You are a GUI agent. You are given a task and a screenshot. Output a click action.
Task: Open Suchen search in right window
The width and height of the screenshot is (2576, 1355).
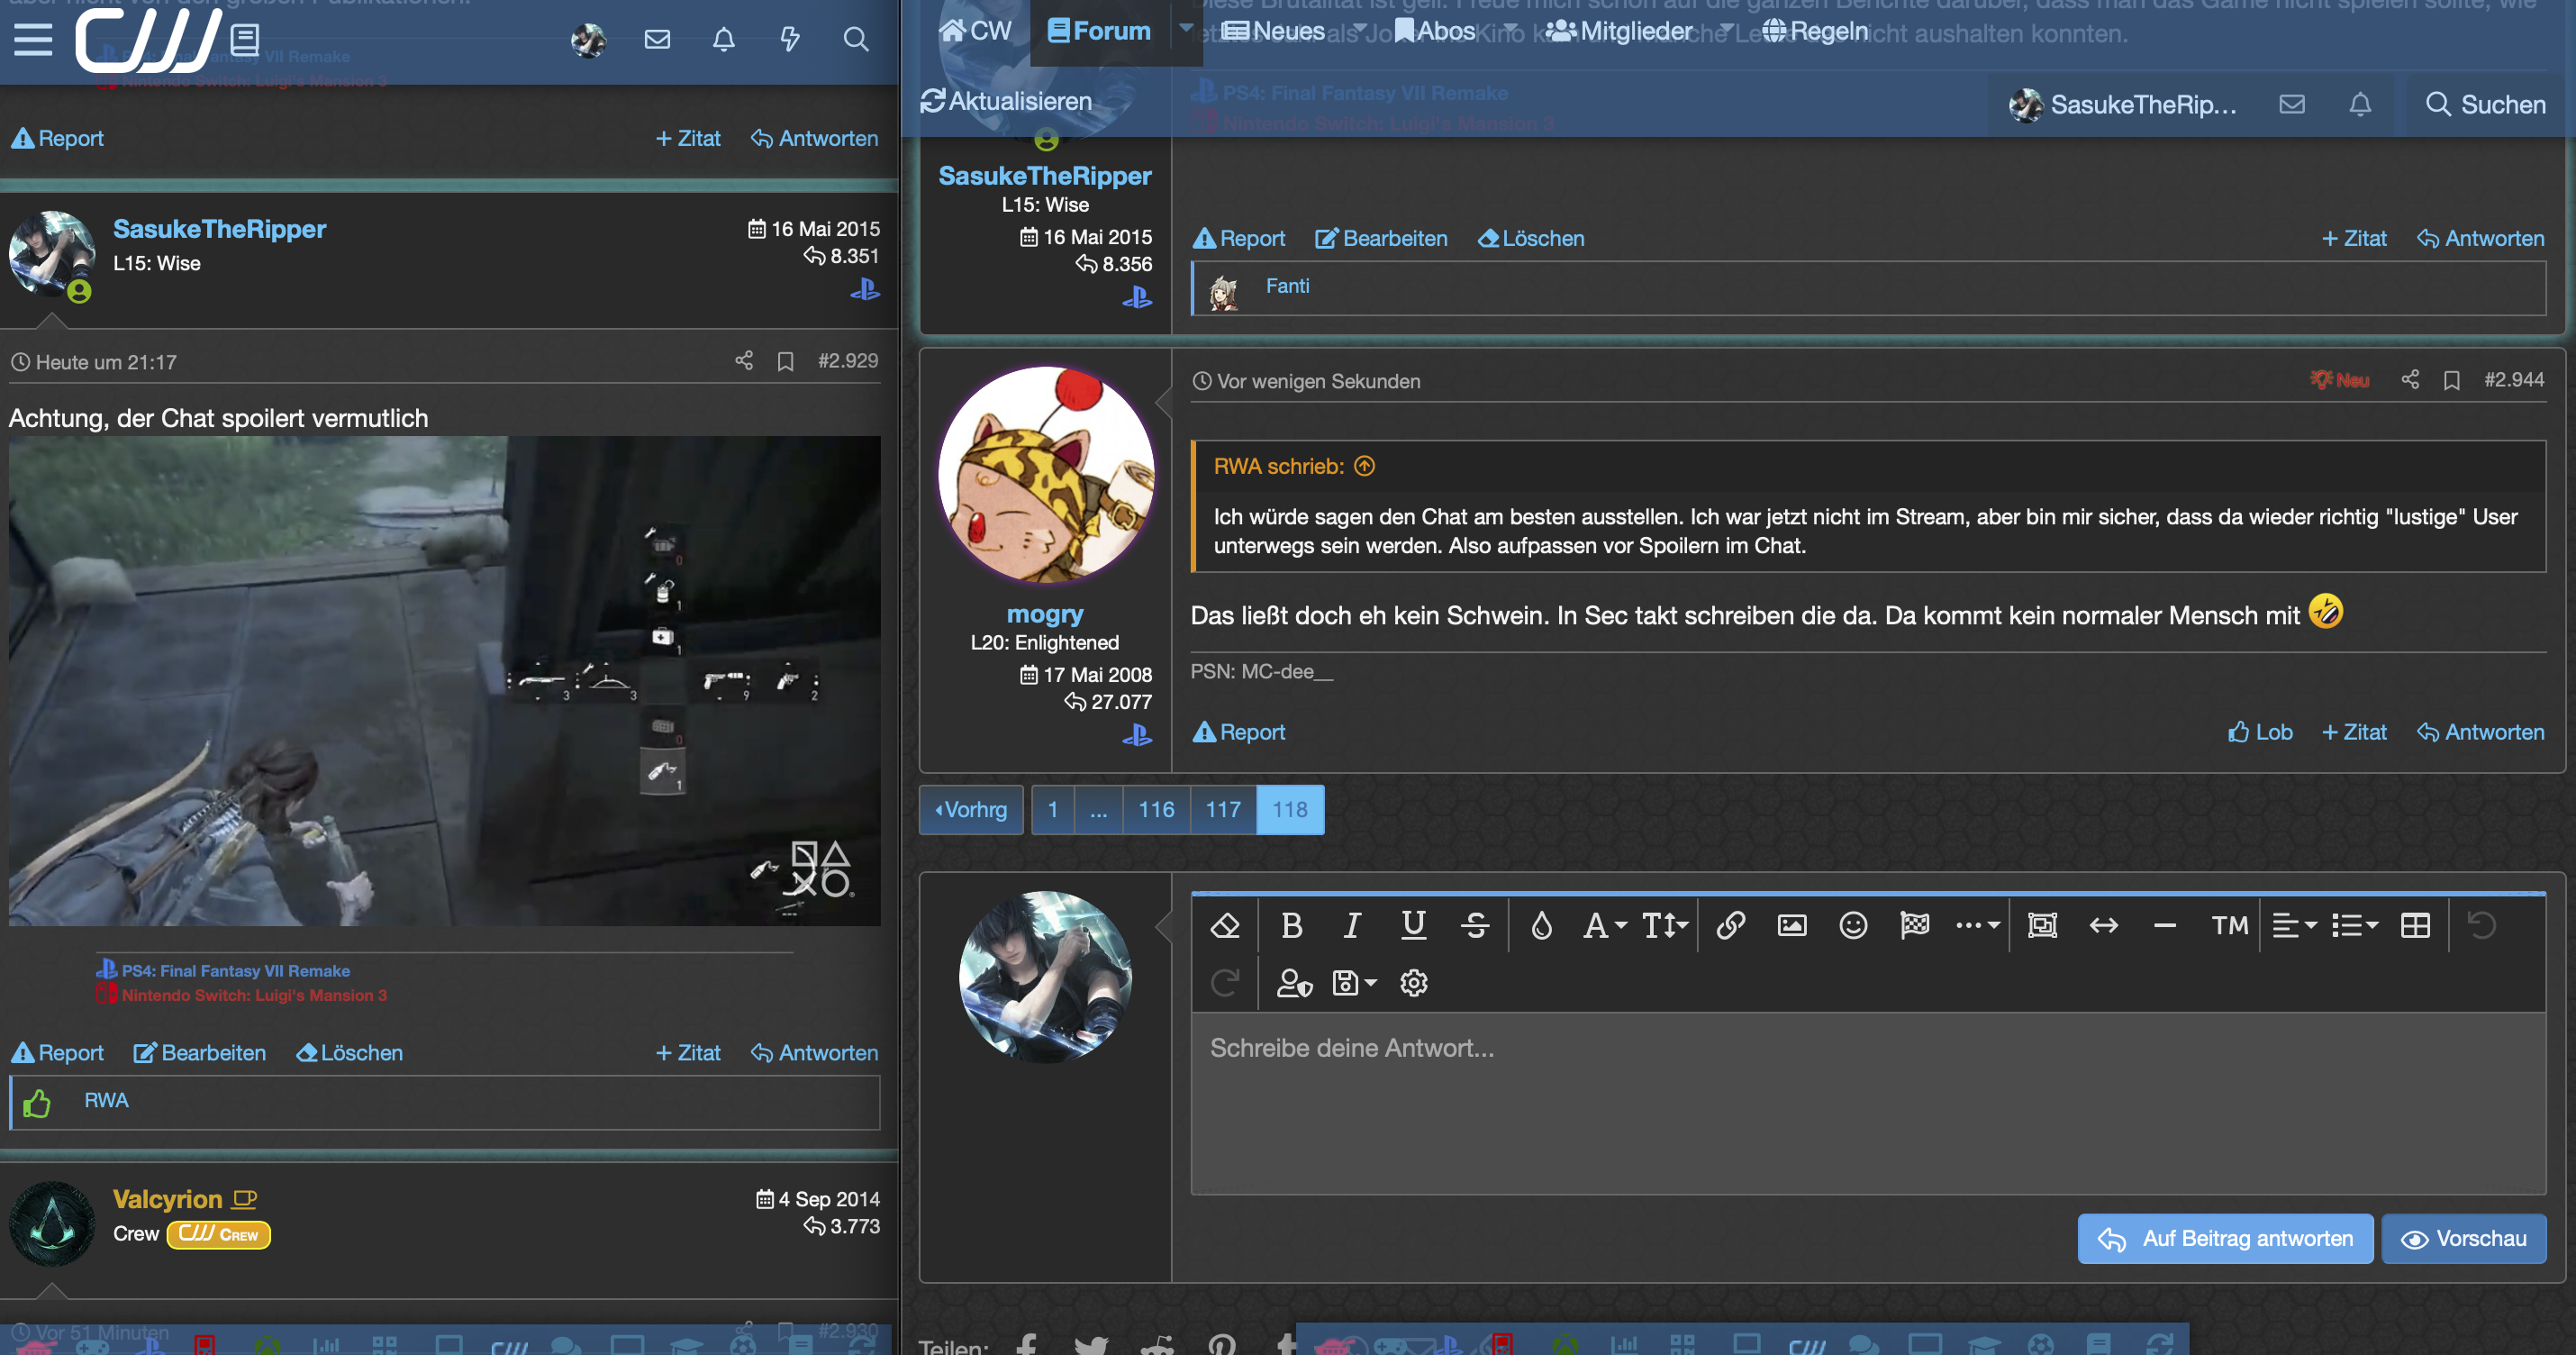[x=2485, y=104]
